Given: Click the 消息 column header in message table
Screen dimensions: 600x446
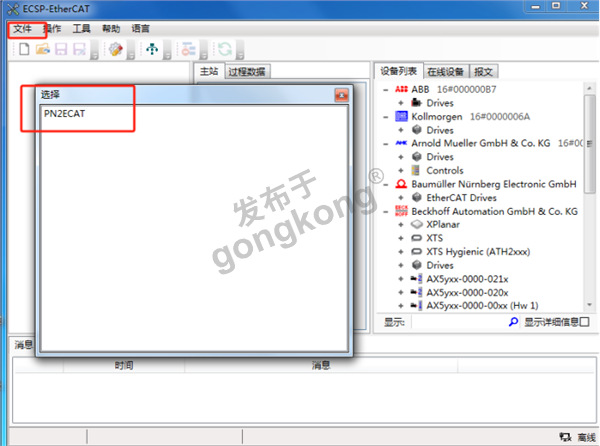Looking at the screenshot, I should pos(321,365).
